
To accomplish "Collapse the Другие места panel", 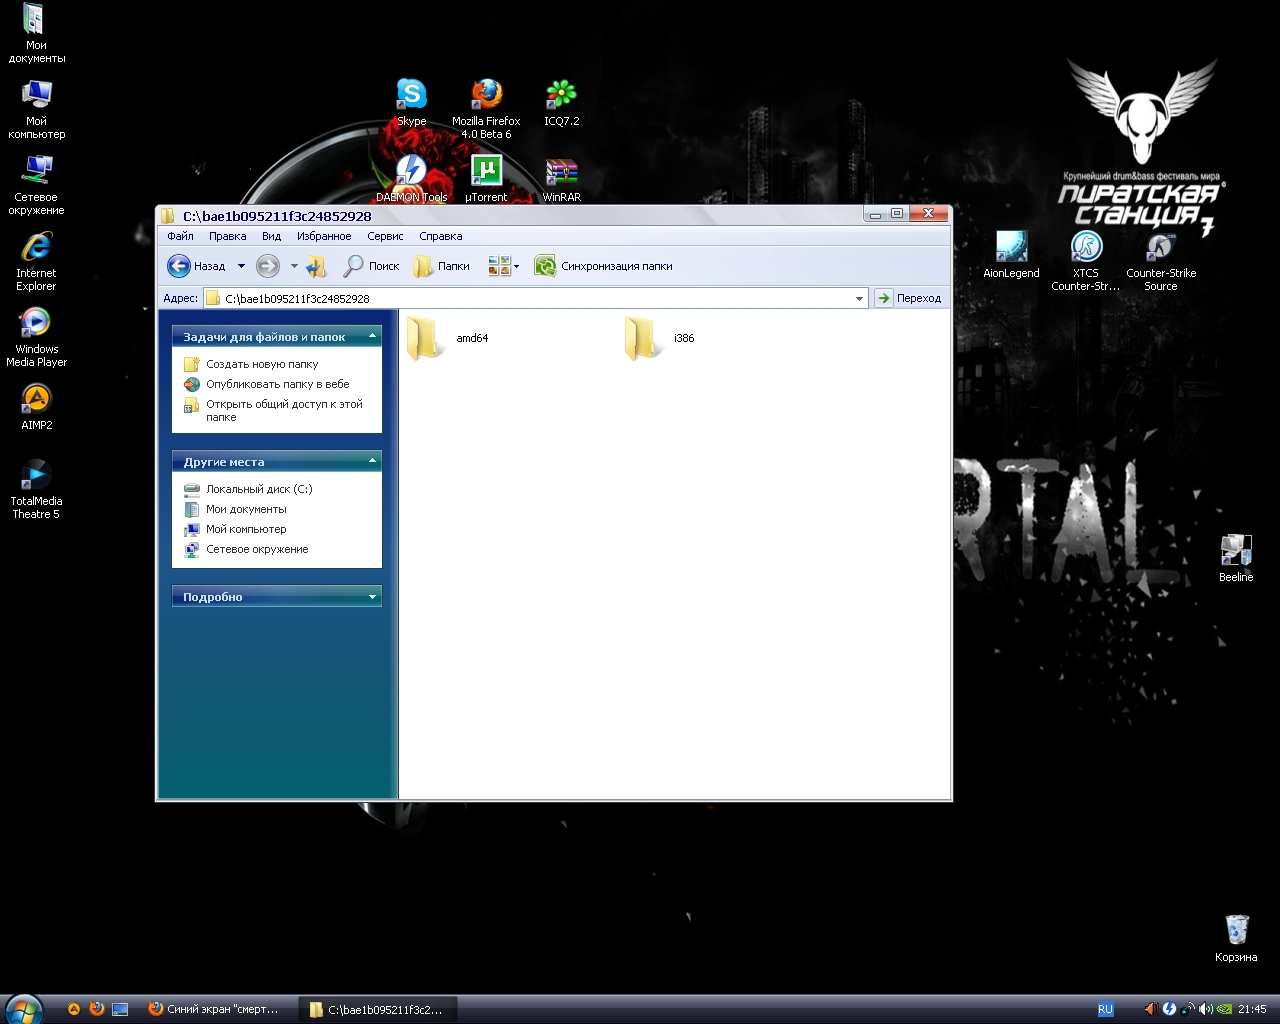I will click(373, 462).
